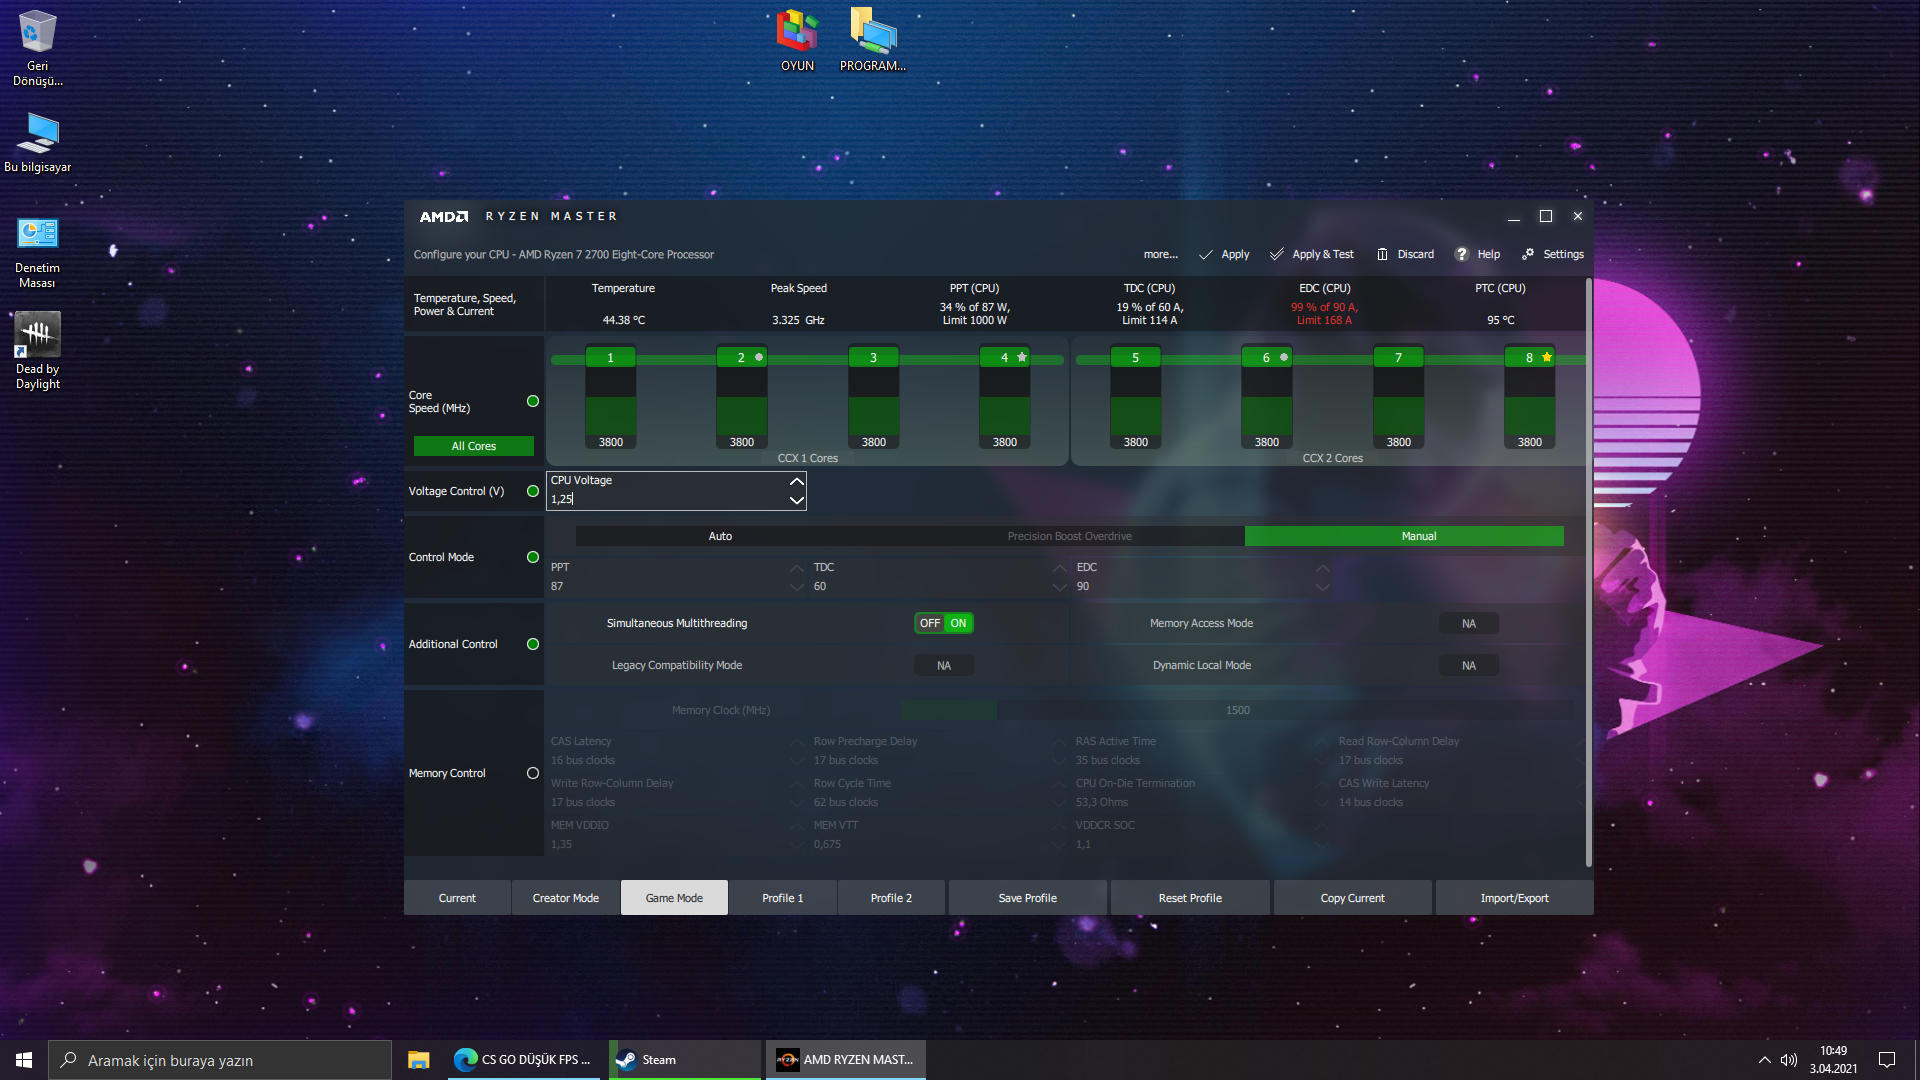Click the Discard trash icon

pos(1382,254)
